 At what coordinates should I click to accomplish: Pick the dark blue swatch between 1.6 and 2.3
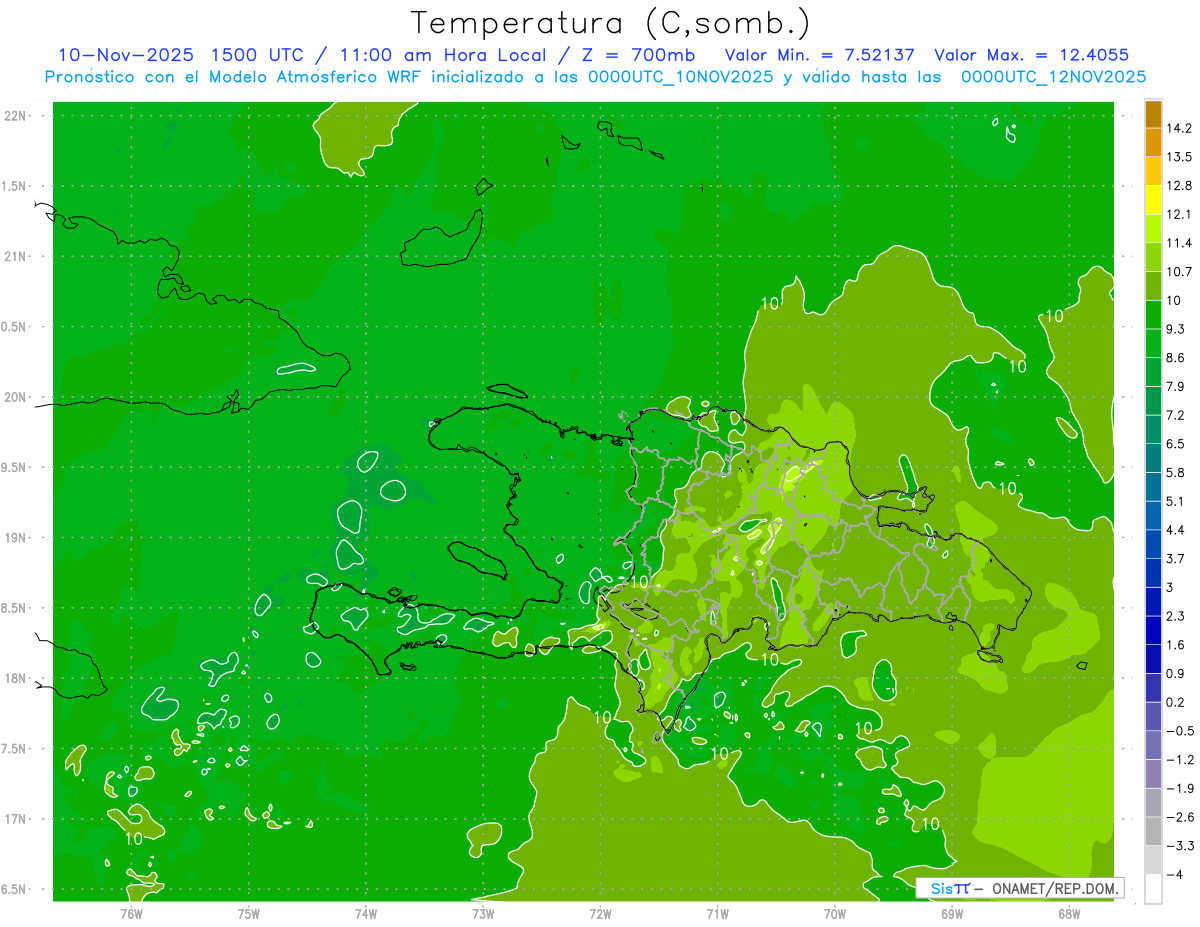coord(1153,631)
